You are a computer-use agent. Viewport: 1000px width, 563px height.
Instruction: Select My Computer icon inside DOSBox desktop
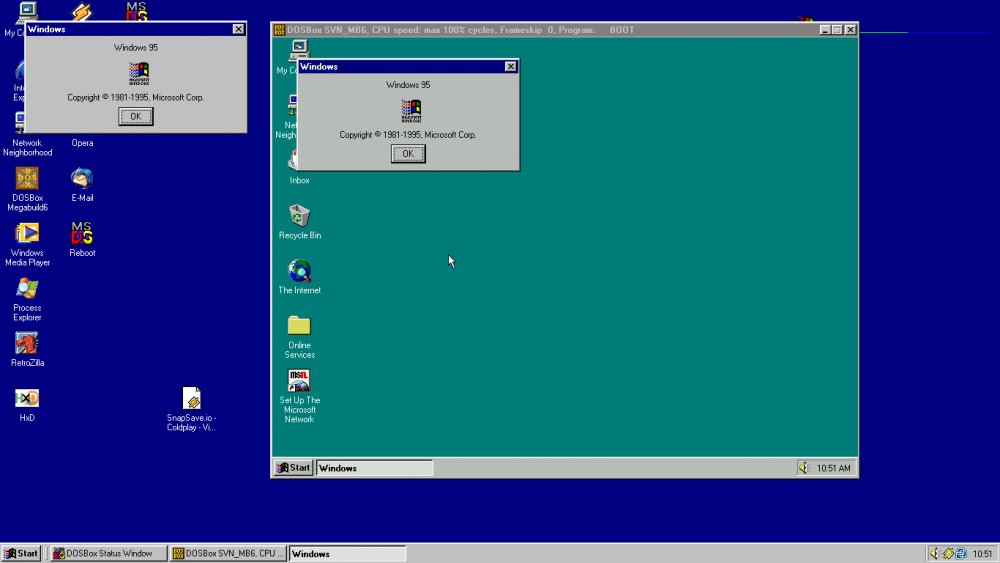click(x=299, y=49)
